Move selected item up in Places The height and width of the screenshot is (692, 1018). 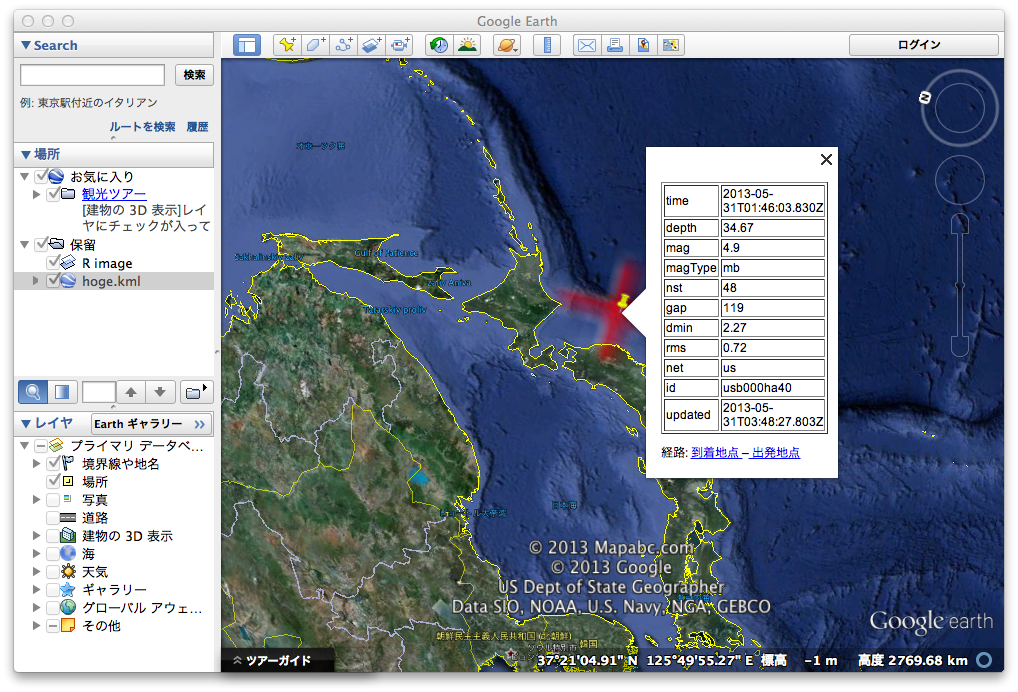point(131,392)
